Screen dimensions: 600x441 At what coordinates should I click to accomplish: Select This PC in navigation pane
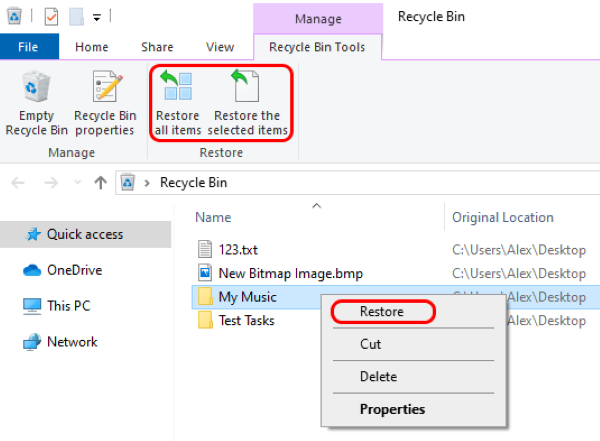point(67,306)
